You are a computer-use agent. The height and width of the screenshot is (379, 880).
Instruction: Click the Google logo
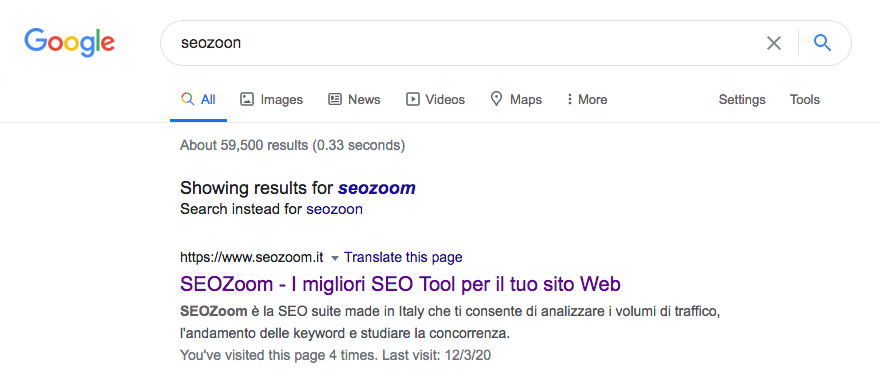coord(70,43)
